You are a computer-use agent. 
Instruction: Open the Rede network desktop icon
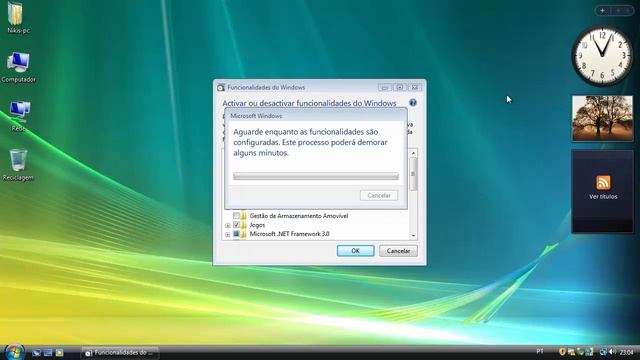[x=19, y=116]
